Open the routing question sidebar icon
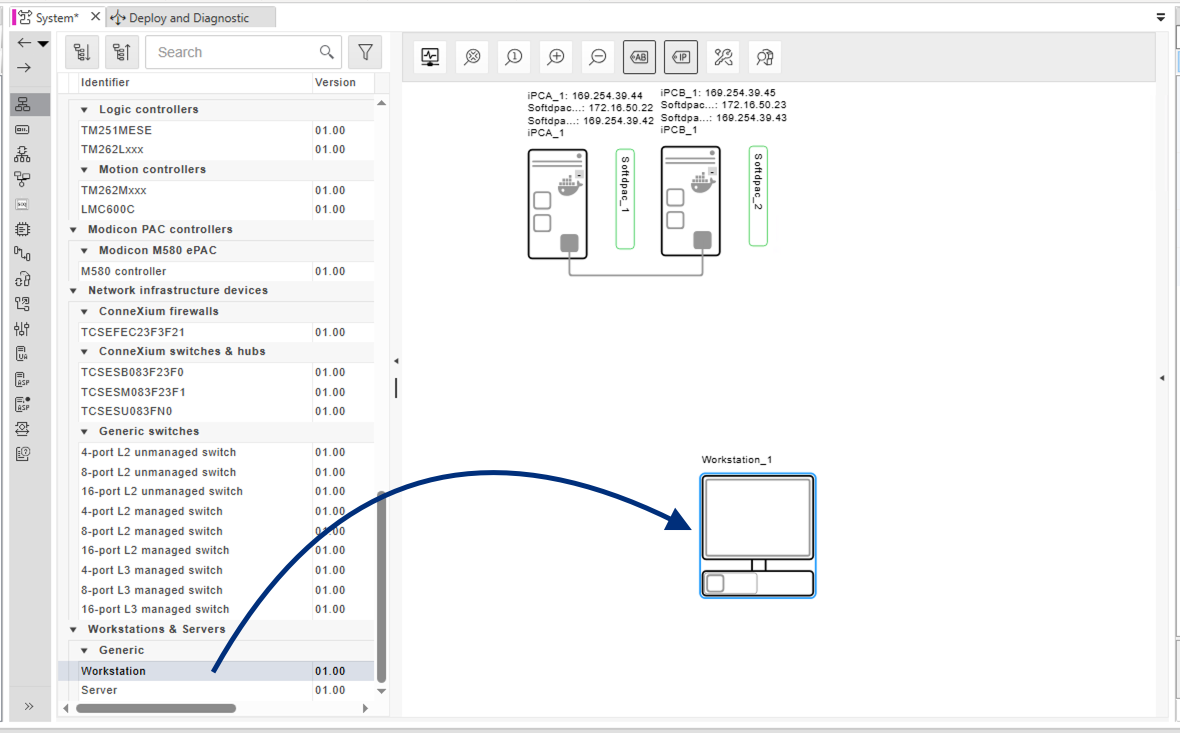Viewport: 1180px width, 733px height. pos(23,304)
